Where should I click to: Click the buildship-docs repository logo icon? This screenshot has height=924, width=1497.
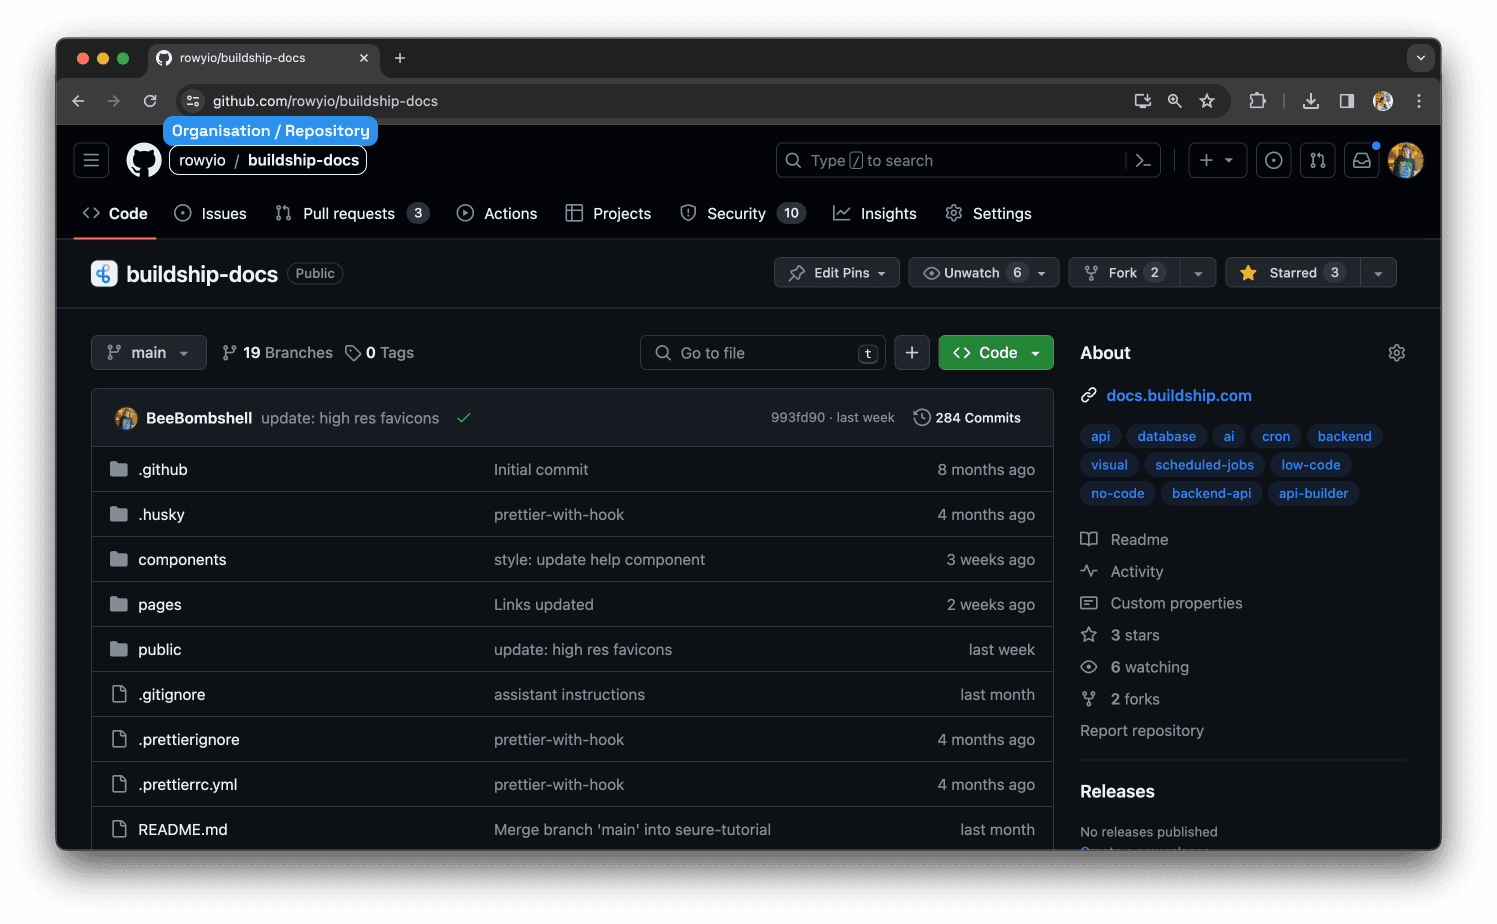(x=104, y=273)
